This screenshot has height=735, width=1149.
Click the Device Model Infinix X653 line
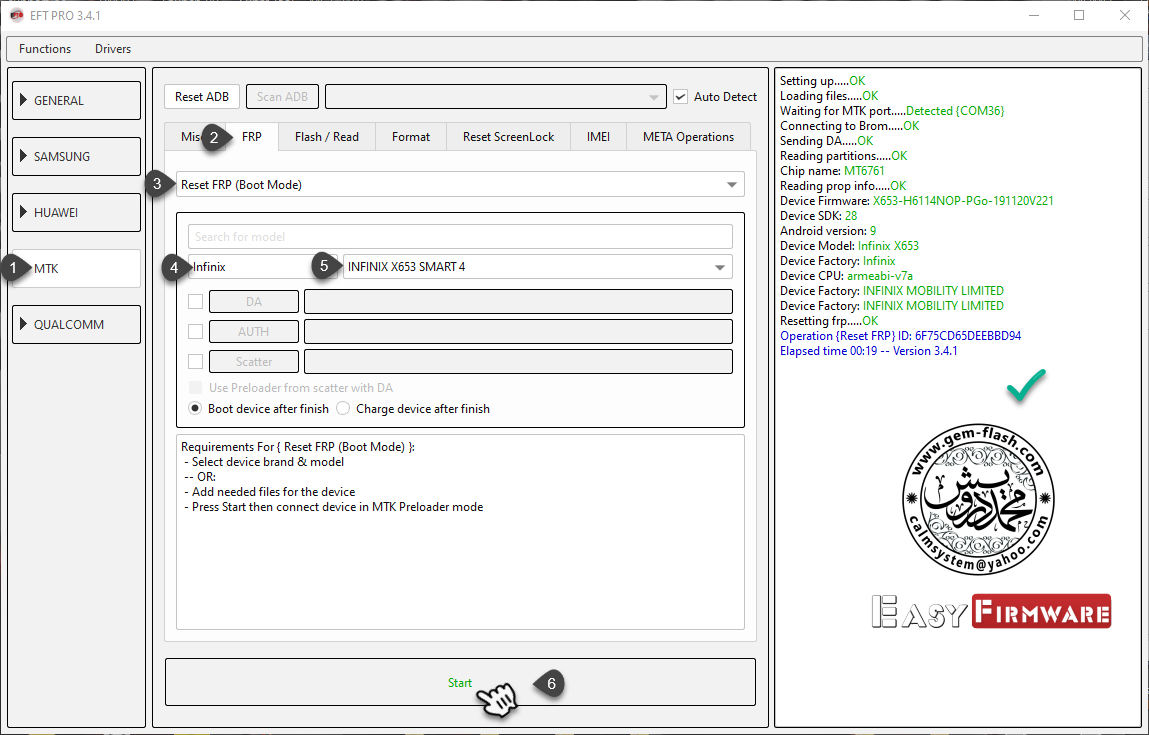pyautogui.click(x=849, y=245)
